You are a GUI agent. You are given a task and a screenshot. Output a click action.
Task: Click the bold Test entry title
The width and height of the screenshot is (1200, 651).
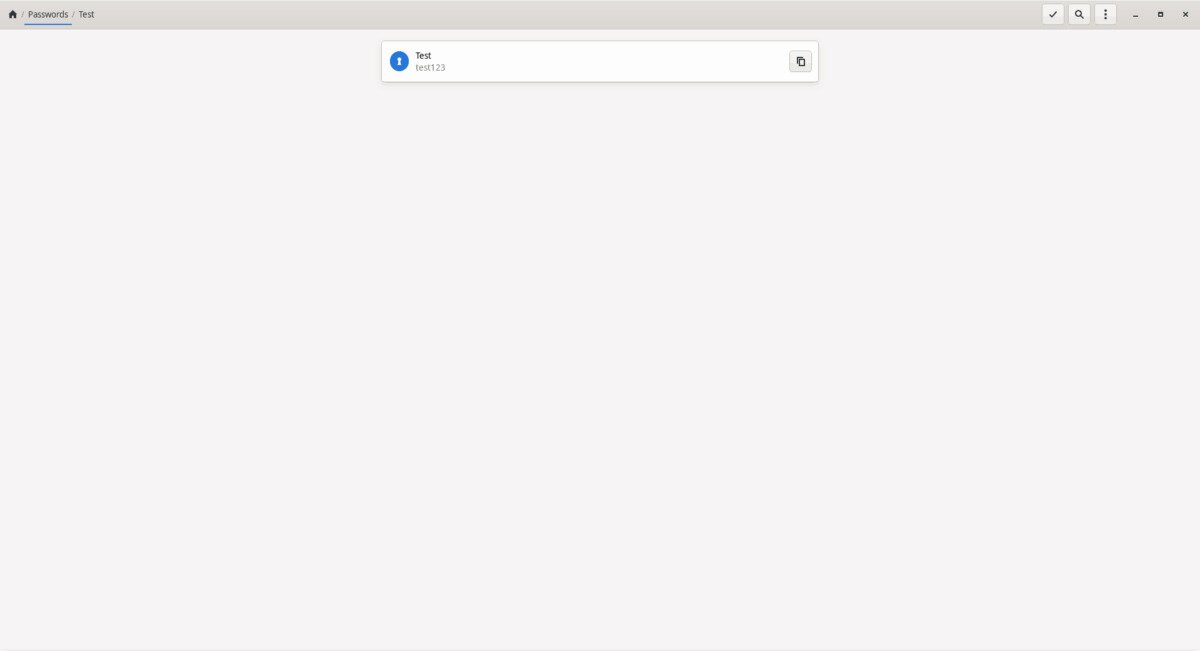(424, 55)
